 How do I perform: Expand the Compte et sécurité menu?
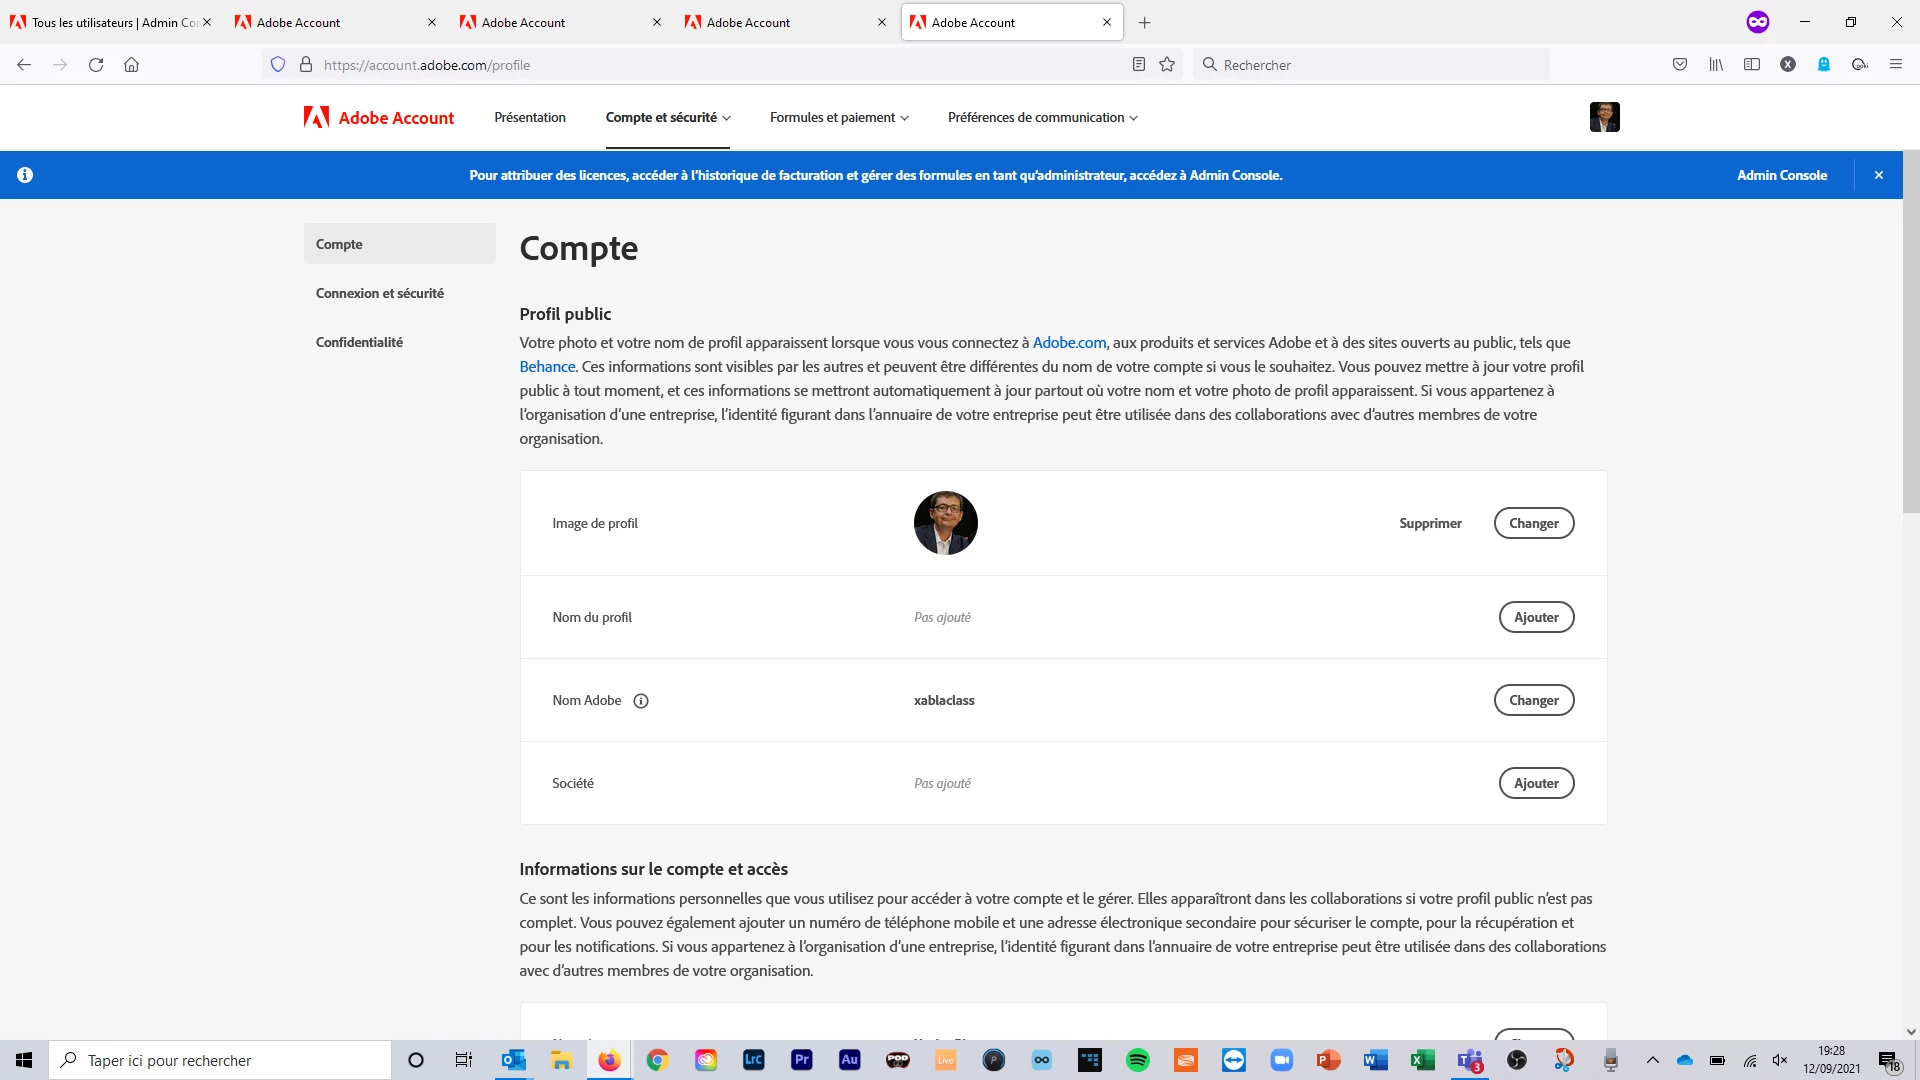667,118
